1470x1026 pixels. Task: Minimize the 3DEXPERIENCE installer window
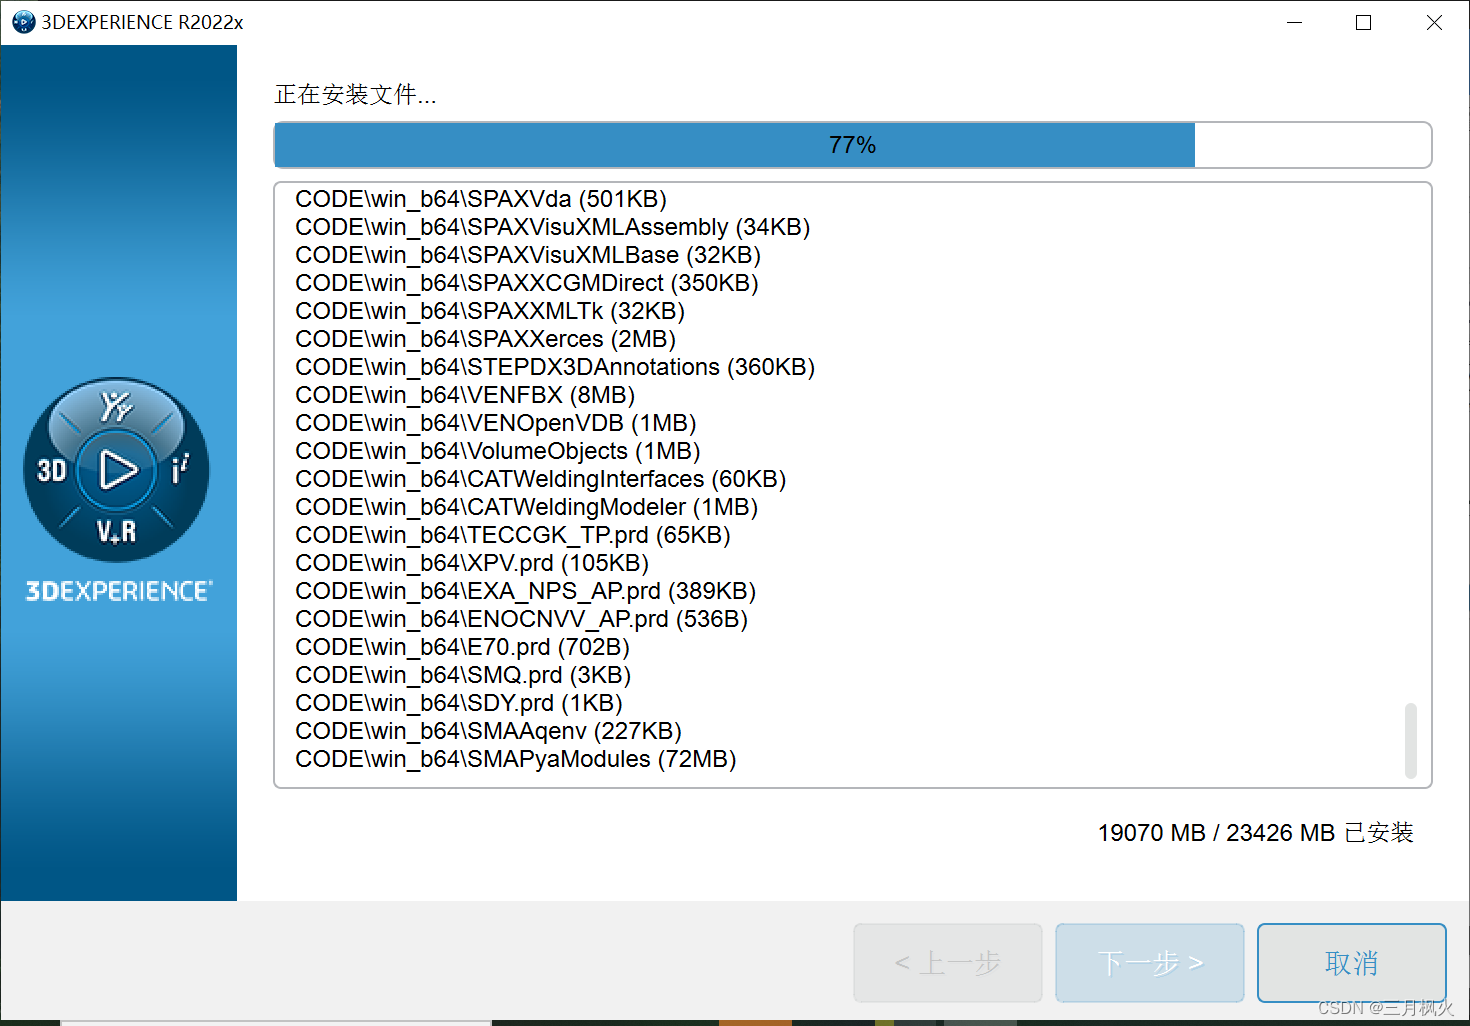click(1294, 22)
